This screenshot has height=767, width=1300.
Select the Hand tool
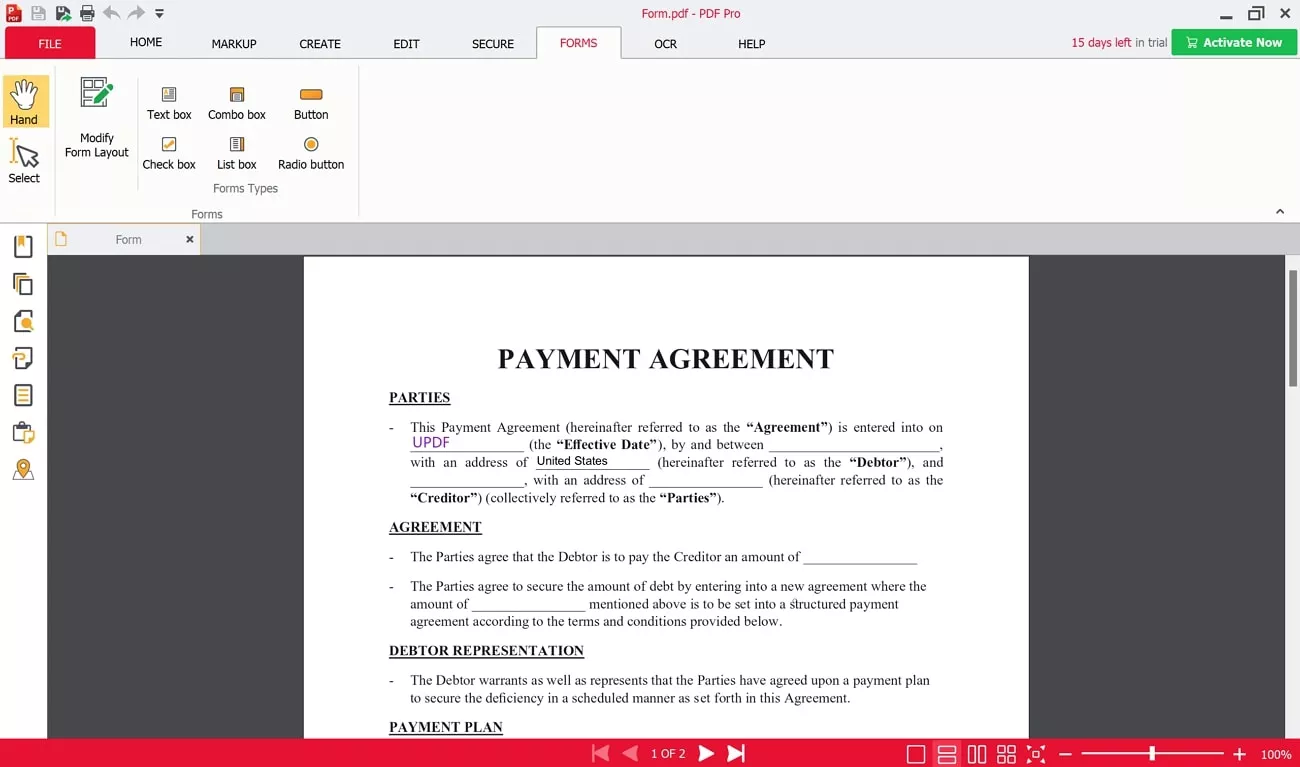click(x=24, y=100)
